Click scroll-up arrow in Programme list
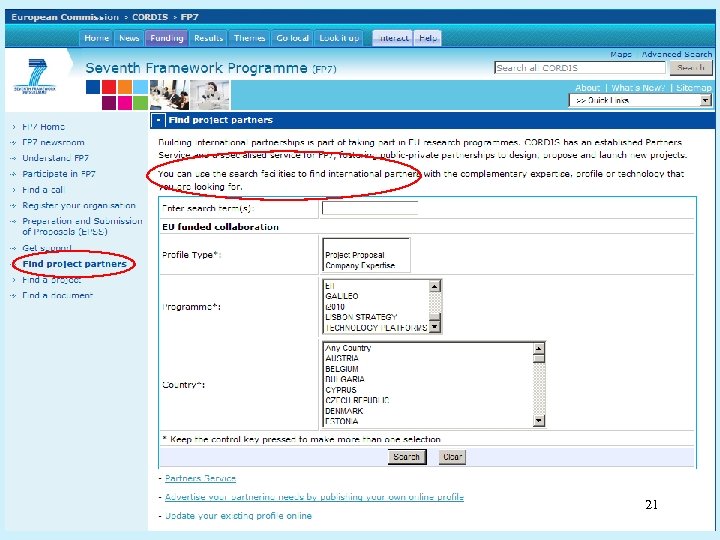The image size is (720, 540). pos(434,286)
